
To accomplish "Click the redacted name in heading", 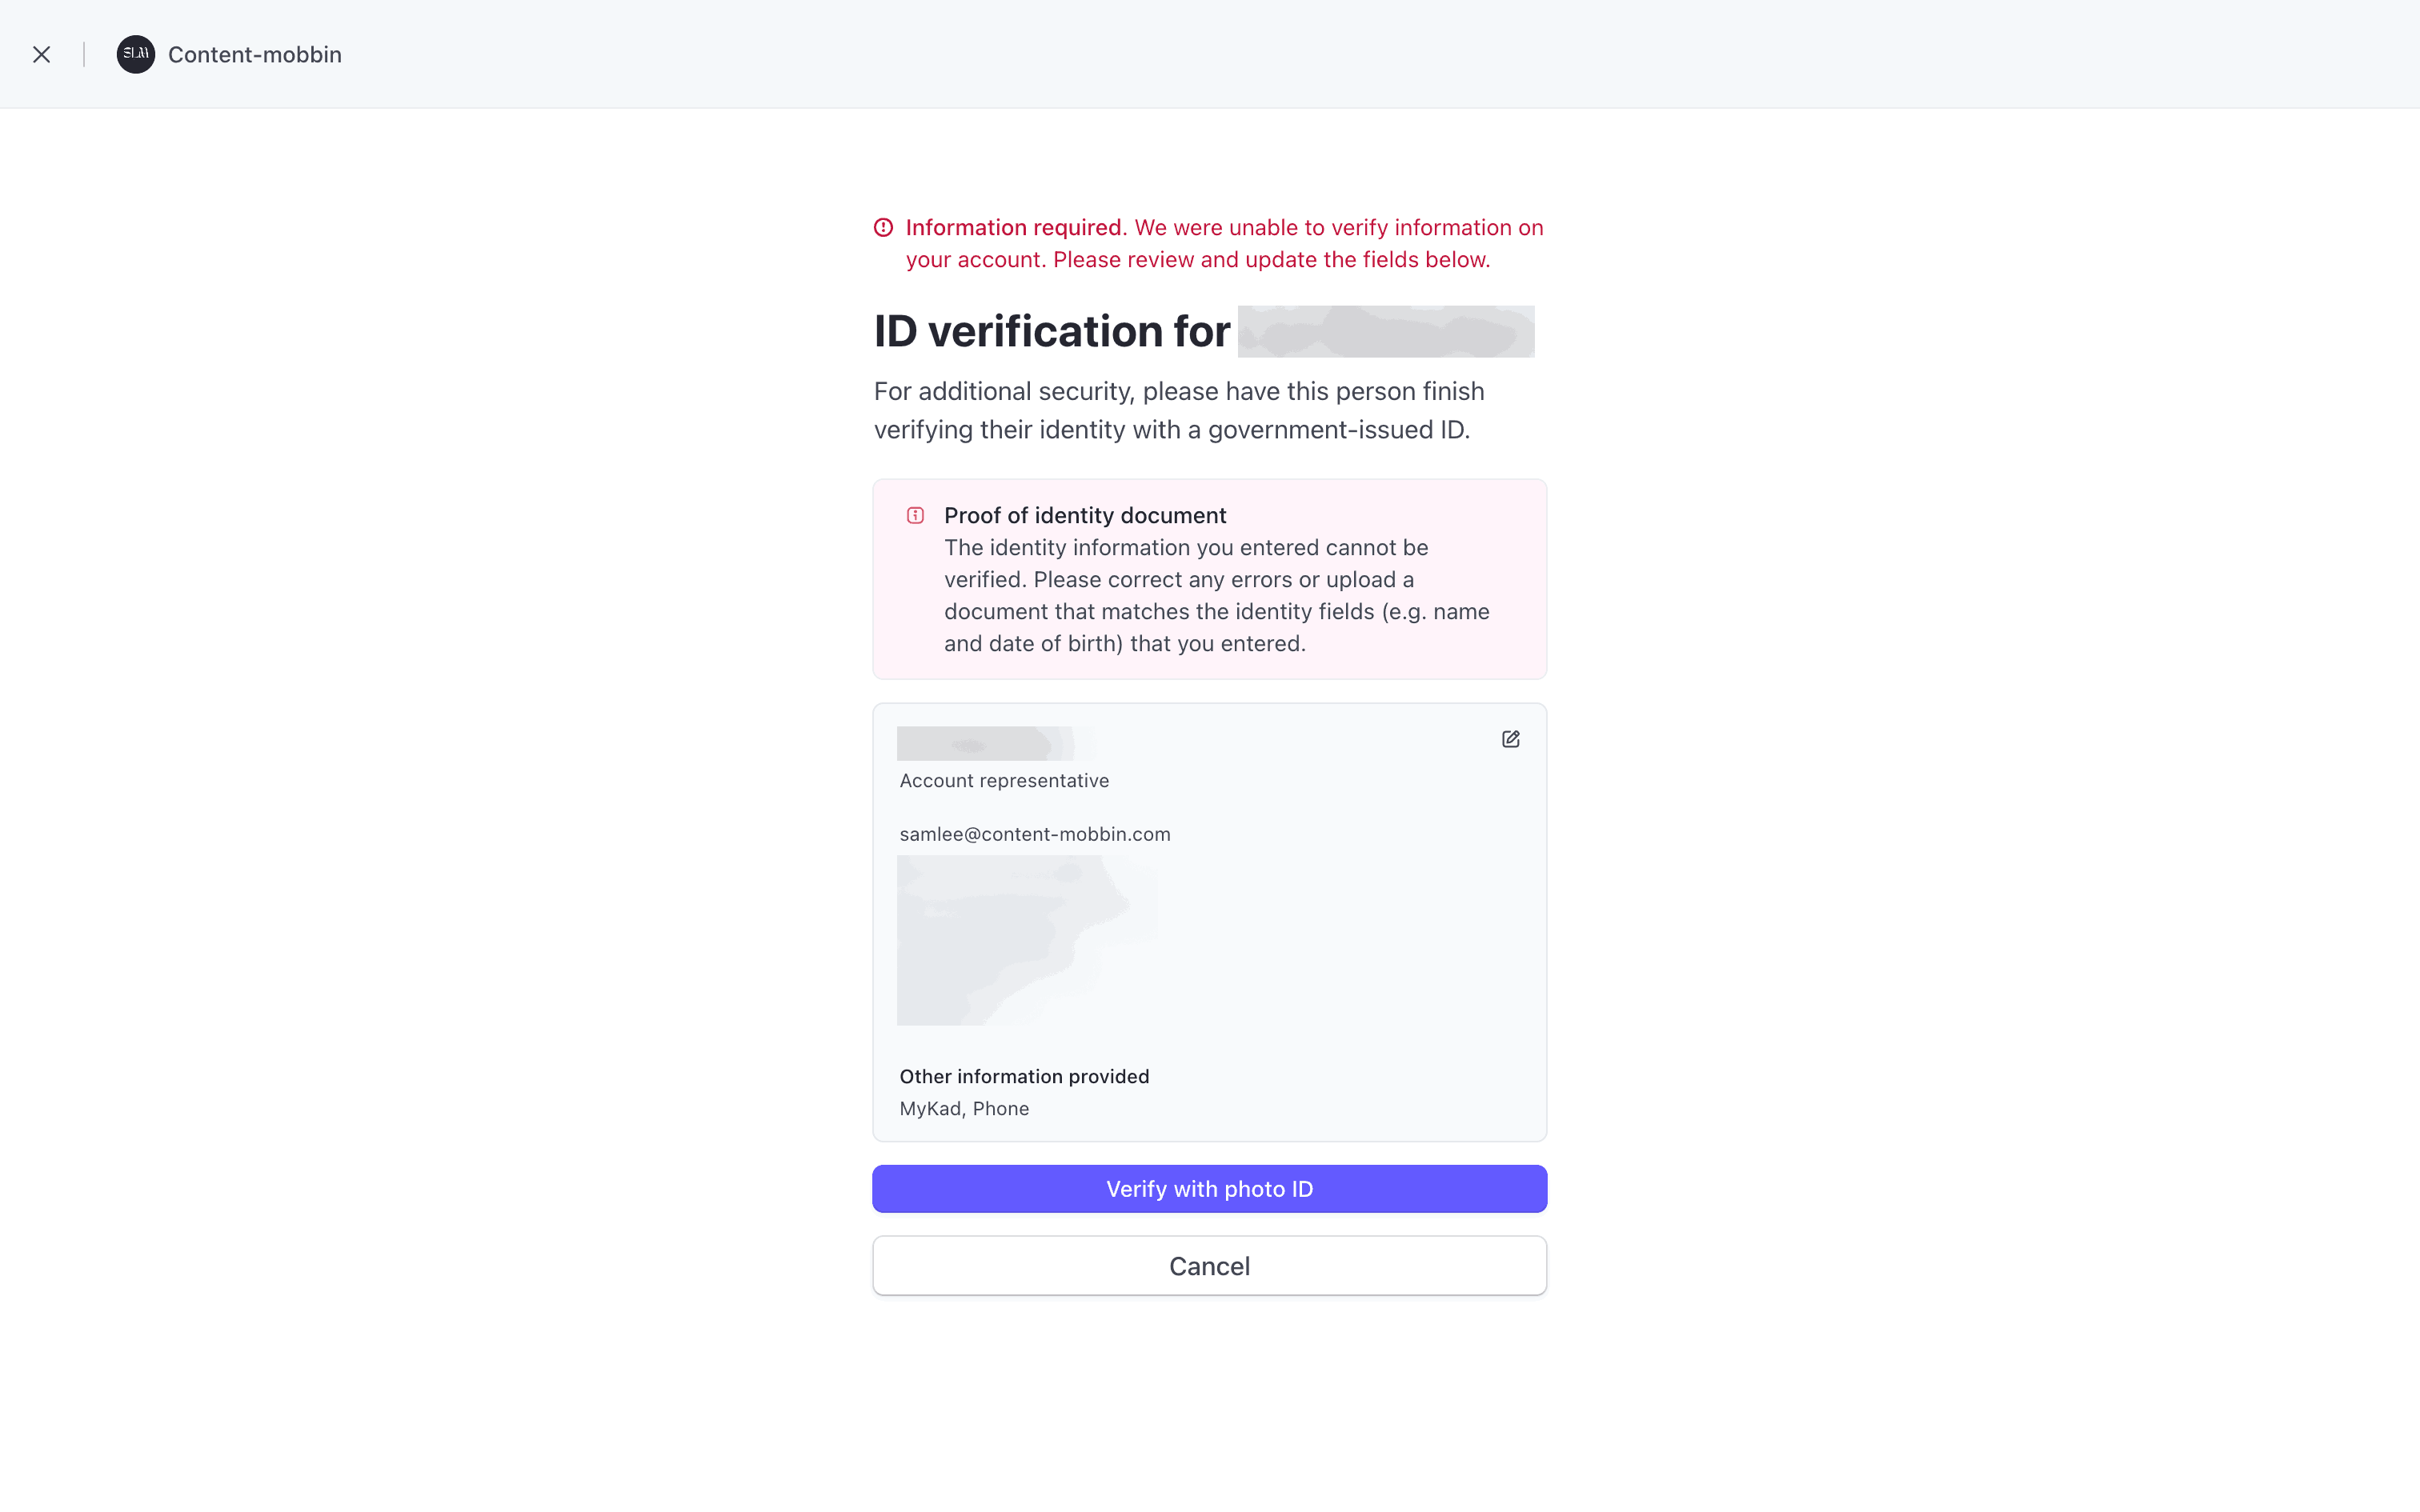I will (x=1385, y=332).
